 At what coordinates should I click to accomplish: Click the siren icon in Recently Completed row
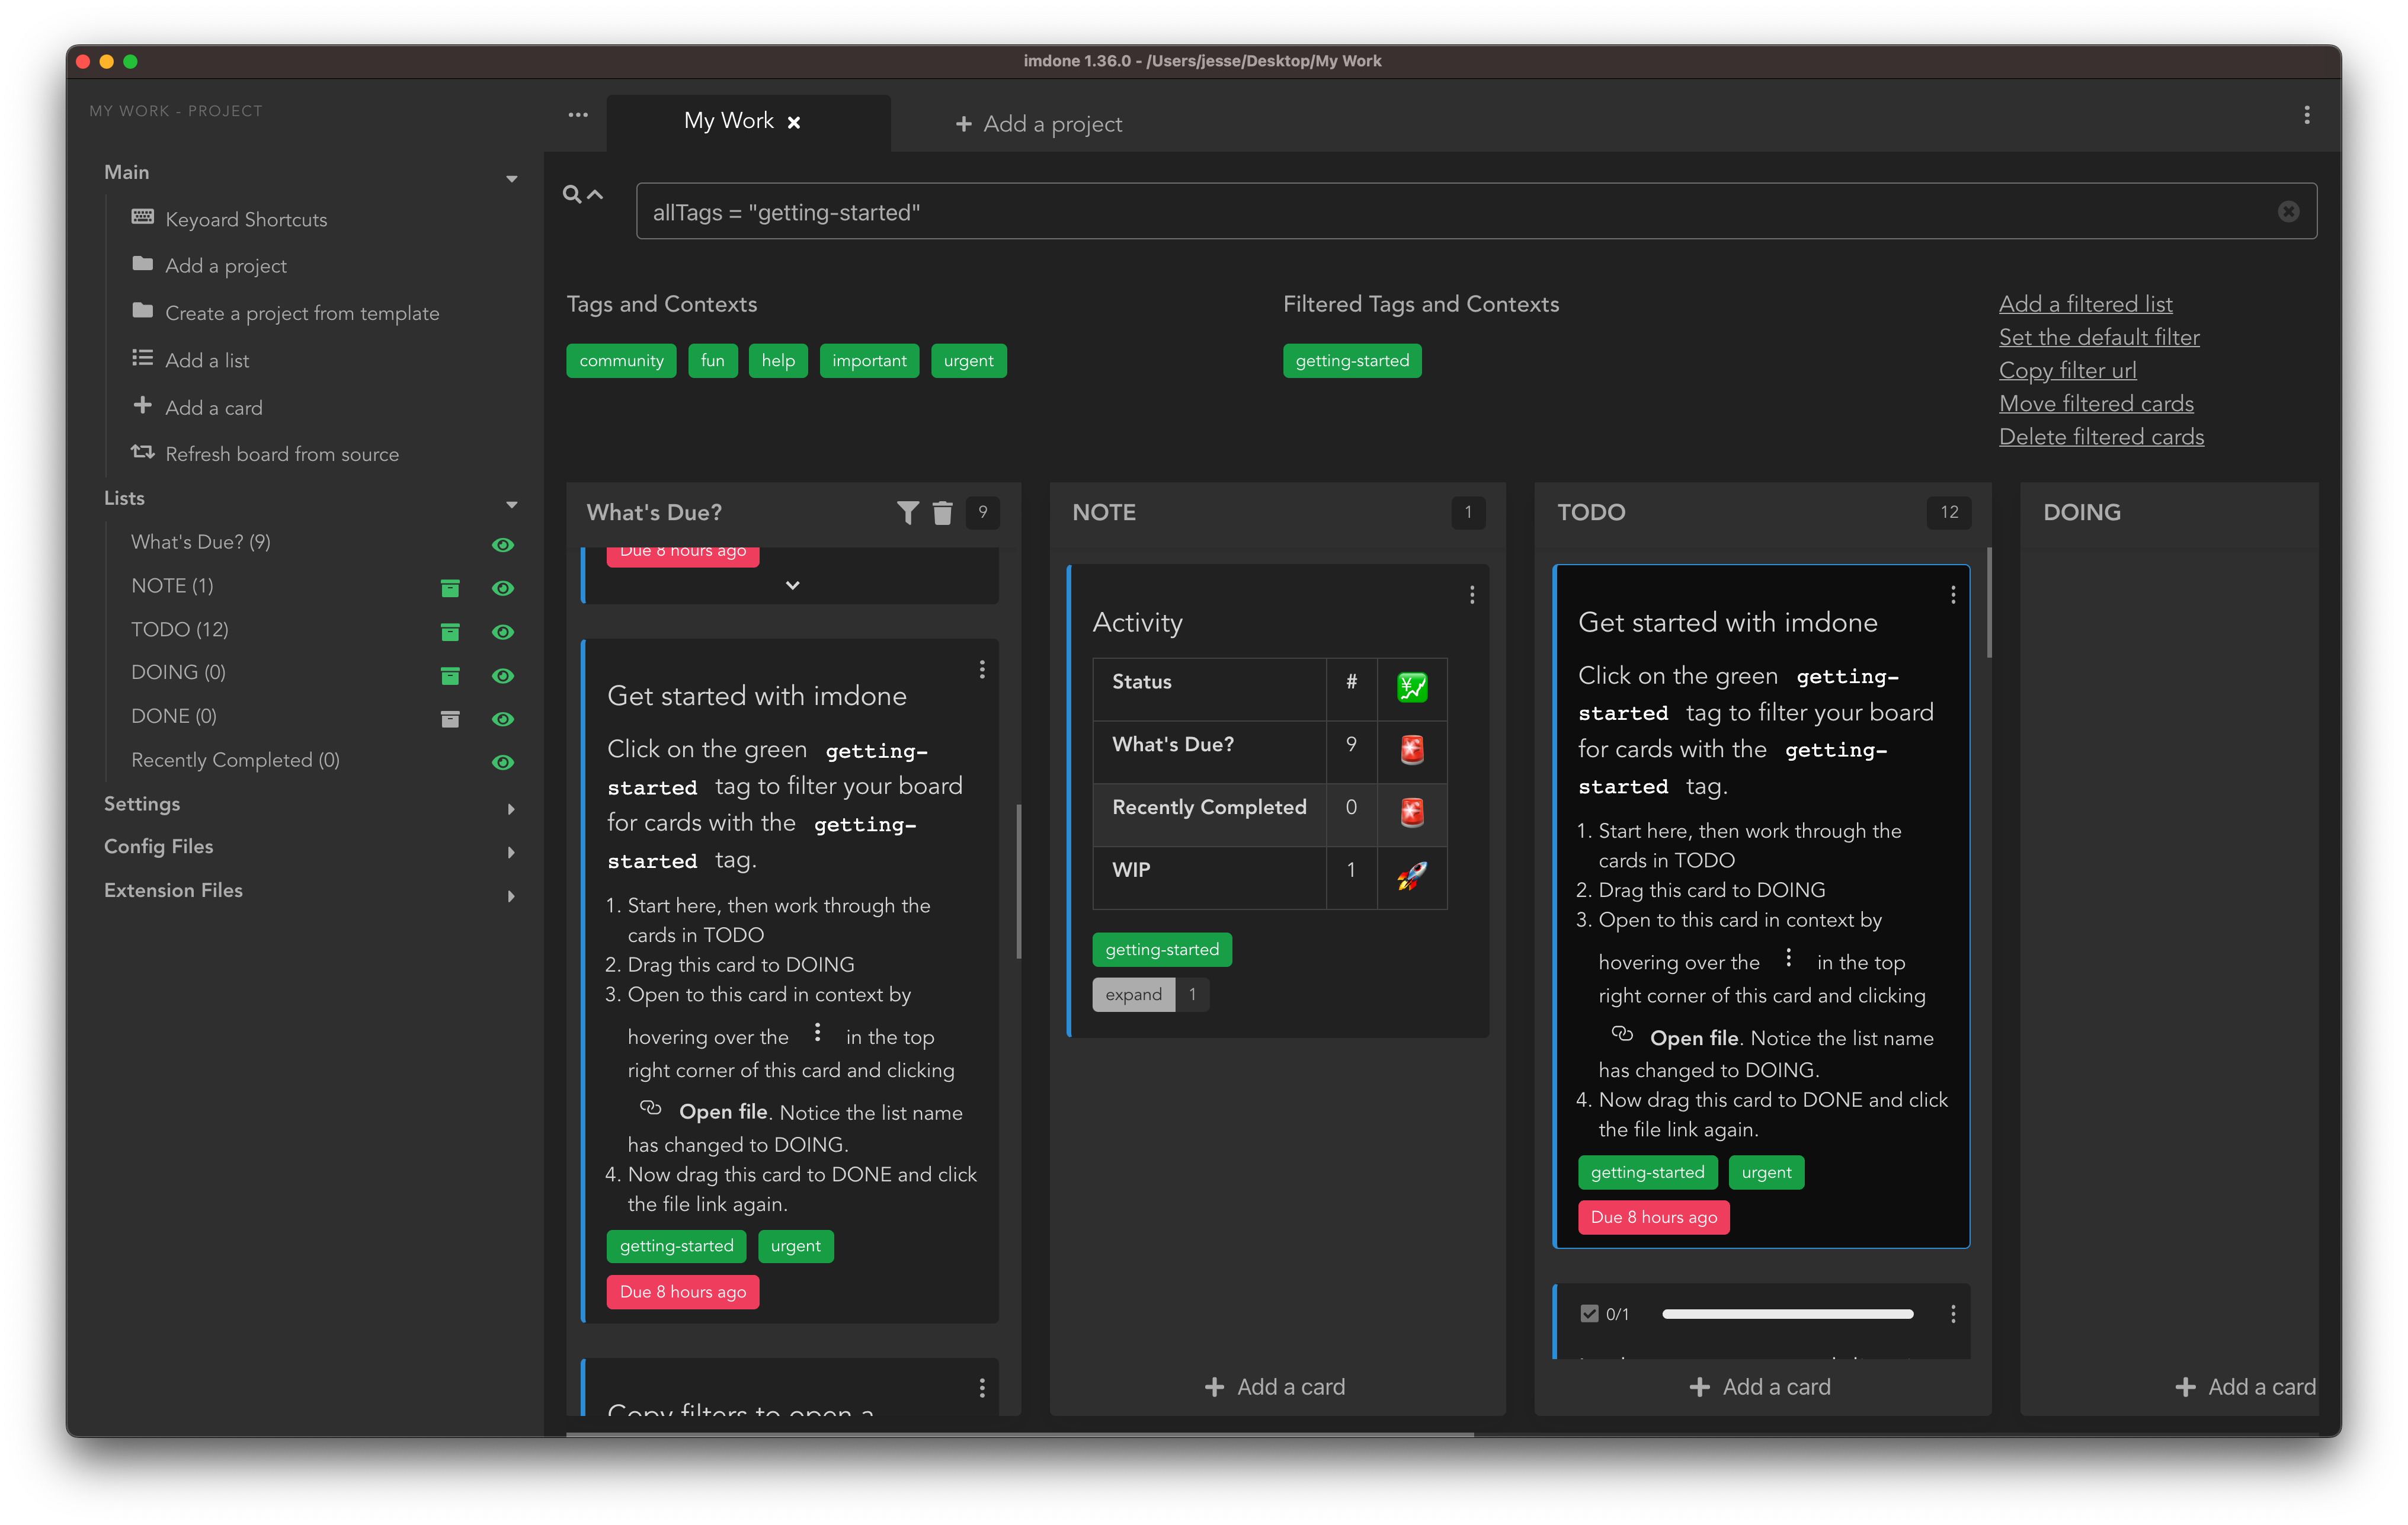point(1411,812)
